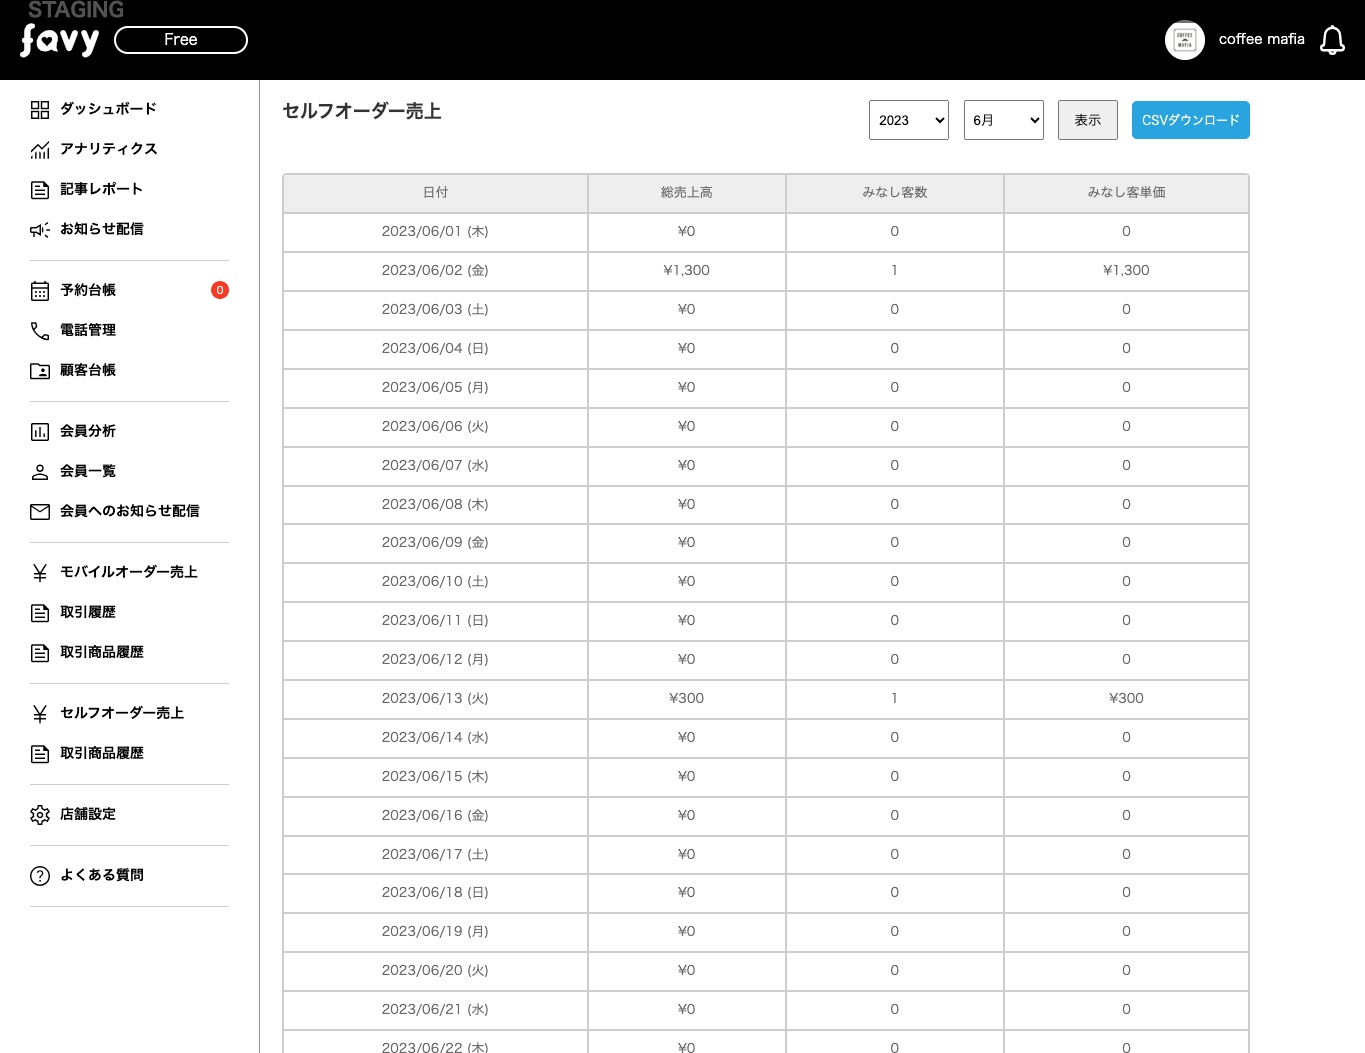
Task: Select the 2023/06/13 (火) date cell
Action: click(x=435, y=699)
